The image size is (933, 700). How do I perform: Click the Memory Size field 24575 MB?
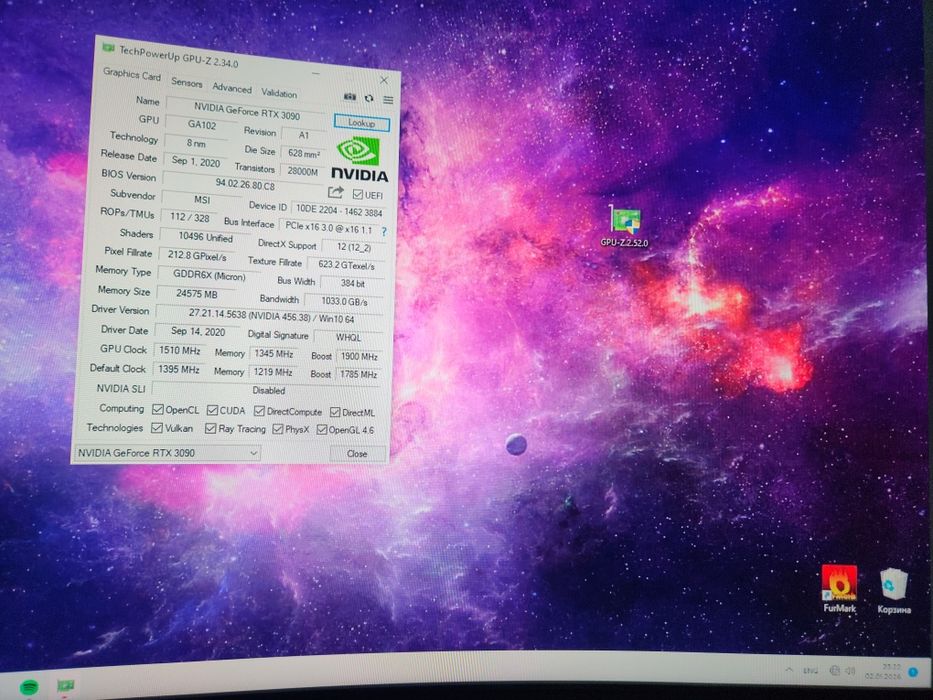196,293
